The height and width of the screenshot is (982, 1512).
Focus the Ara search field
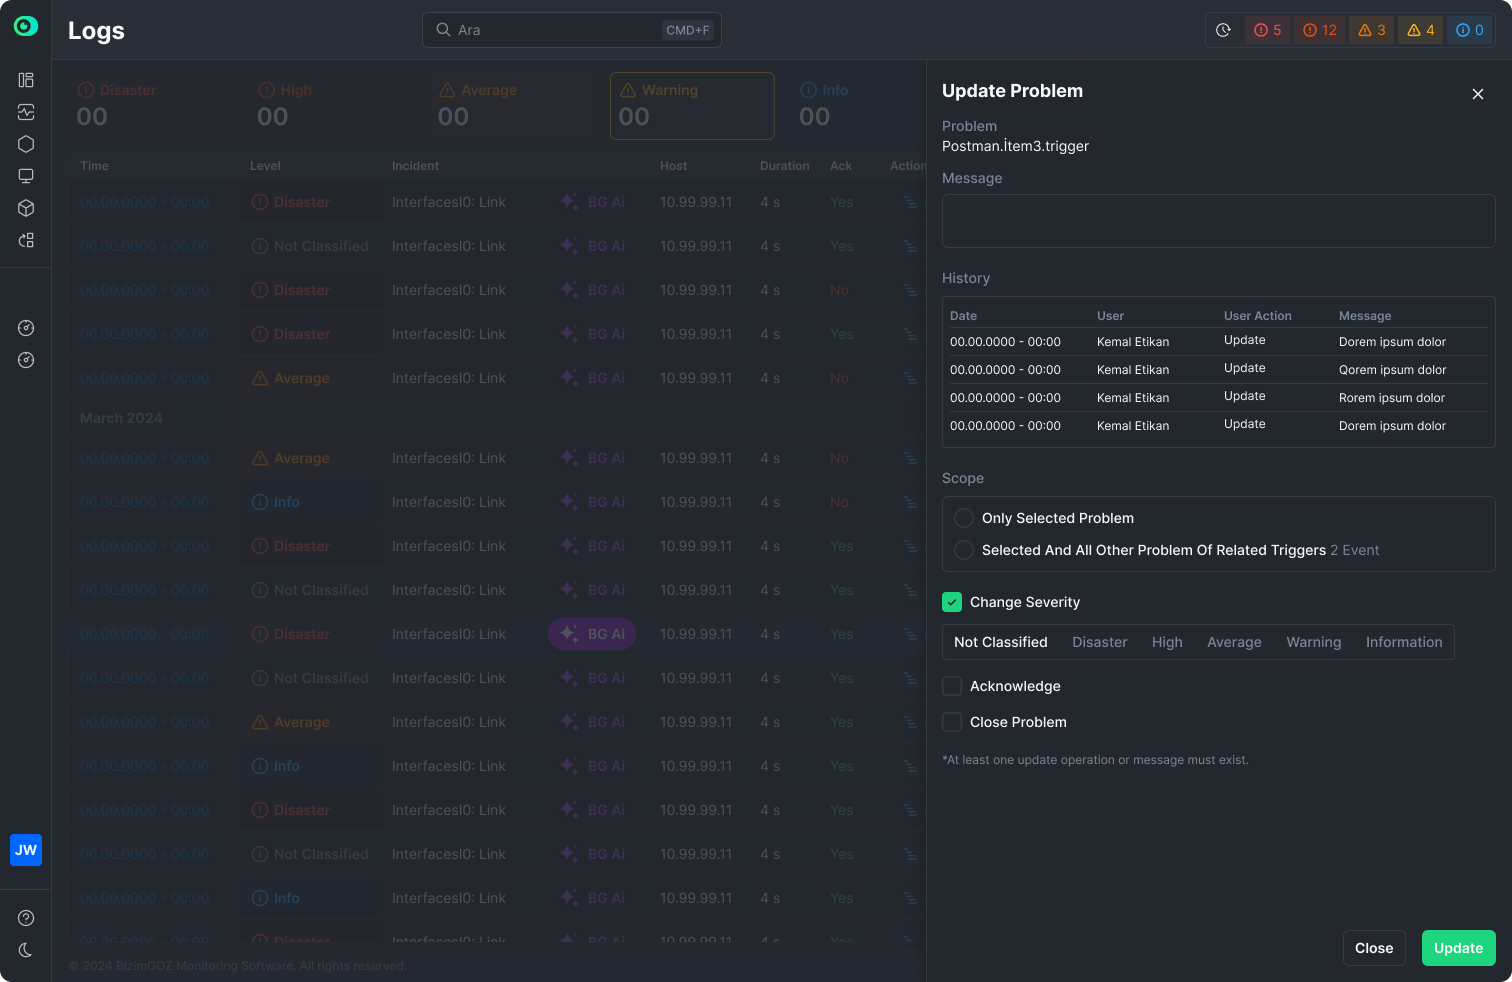click(x=572, y=30)
